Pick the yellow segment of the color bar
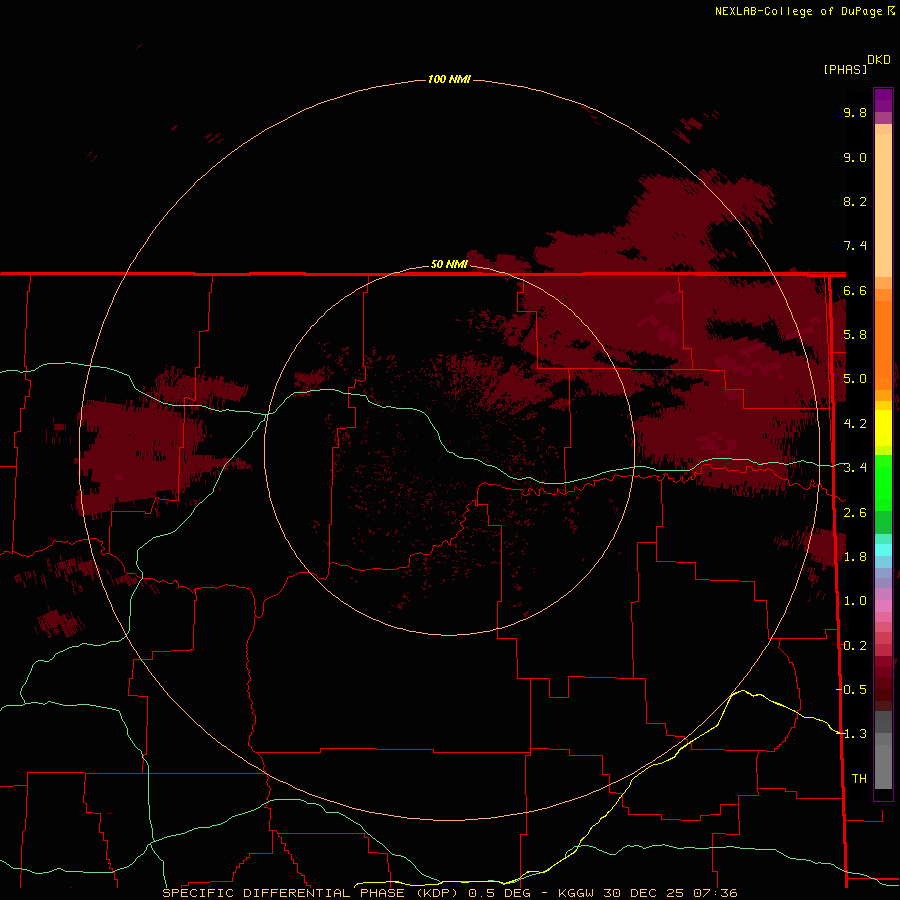Viewport: 900px width, 900px height. 883,428
